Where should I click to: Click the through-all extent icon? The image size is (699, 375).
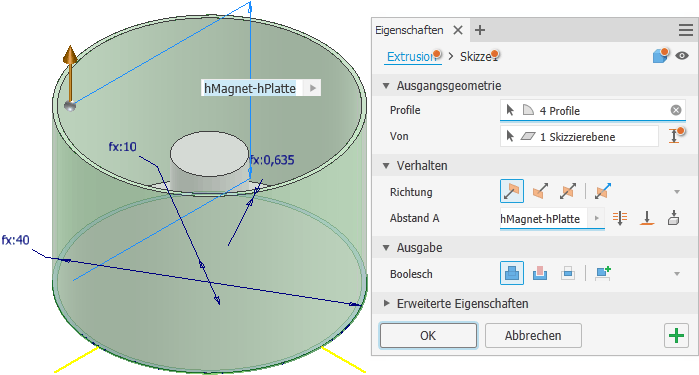[x=620, y=218]
